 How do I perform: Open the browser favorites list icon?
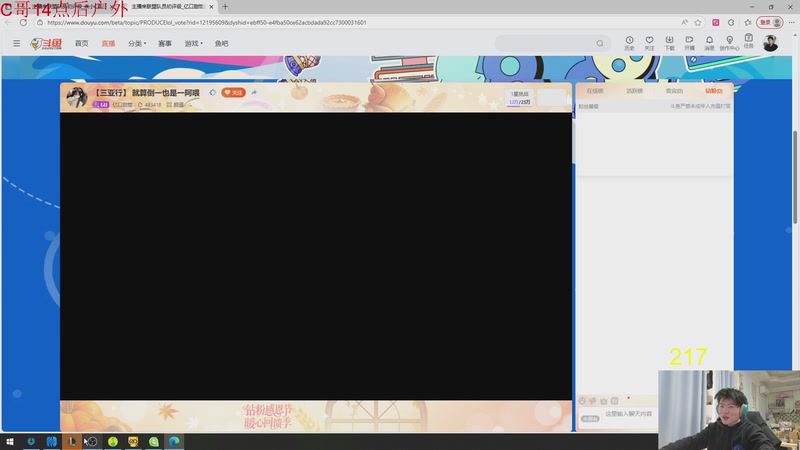point(748,22)
